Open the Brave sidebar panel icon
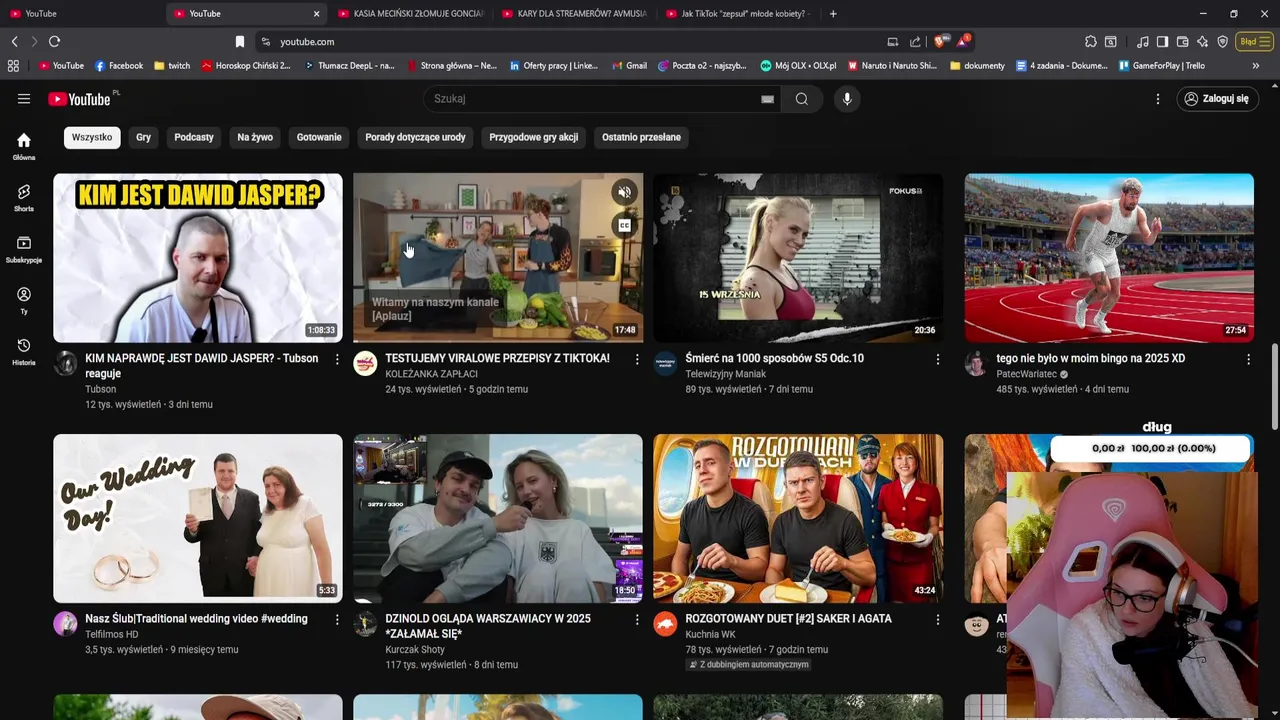This screenshot has height=720, width=1280. pos(1162,41)
